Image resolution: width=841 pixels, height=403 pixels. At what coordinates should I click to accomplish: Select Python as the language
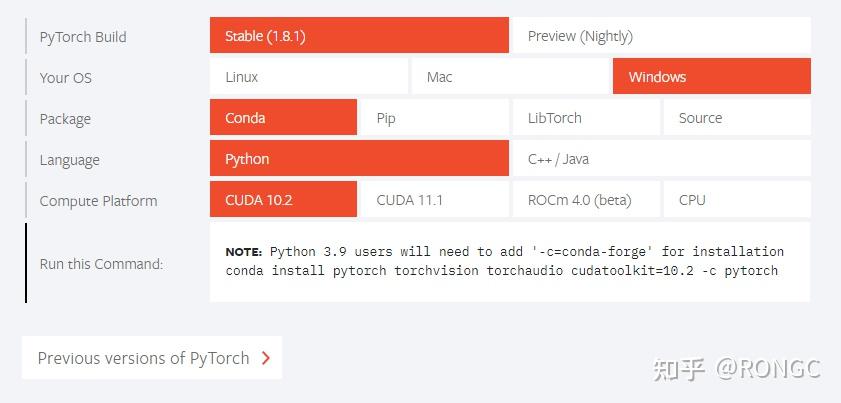(x=359, y=158)
